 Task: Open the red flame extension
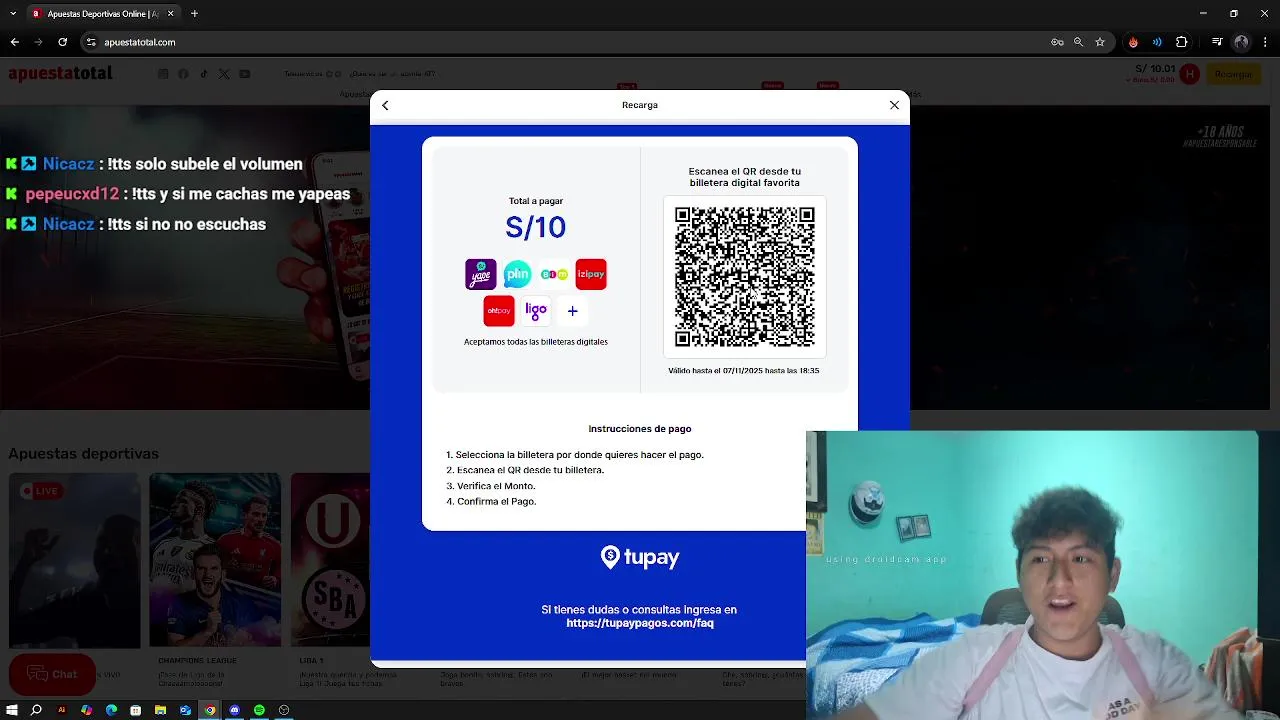click(x=1133, y=42)
